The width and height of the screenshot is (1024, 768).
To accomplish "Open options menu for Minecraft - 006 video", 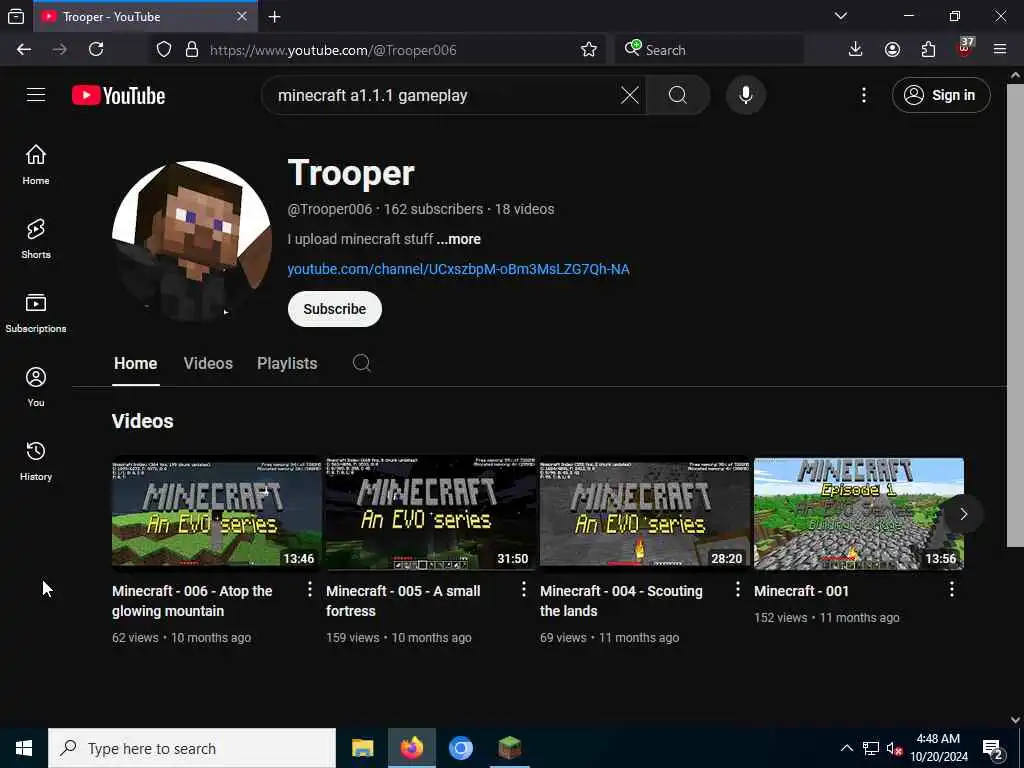I will click(310, 590).
